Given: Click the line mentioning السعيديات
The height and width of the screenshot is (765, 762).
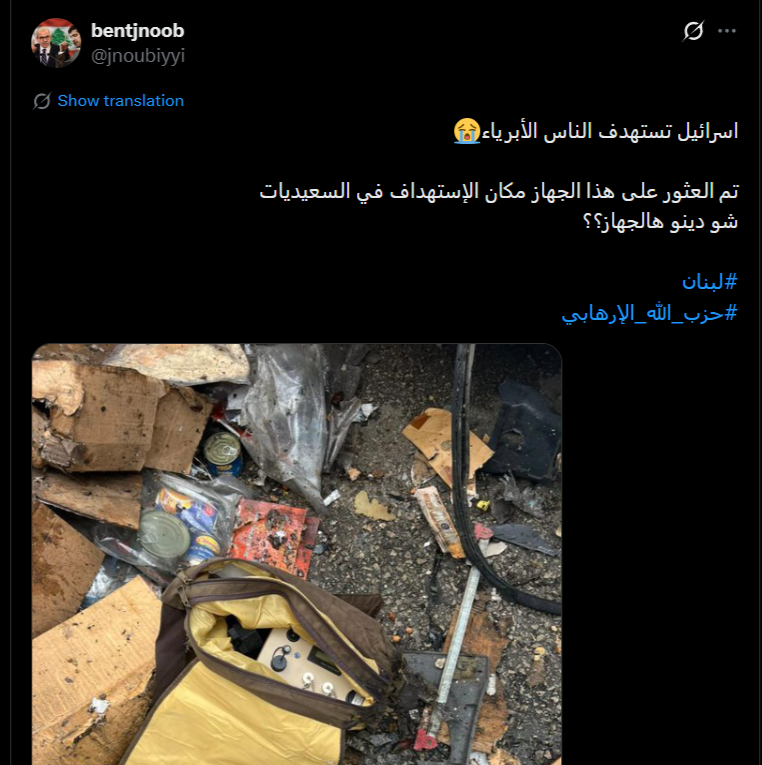Looking at the screenshot, I should (x=499, y=191).
